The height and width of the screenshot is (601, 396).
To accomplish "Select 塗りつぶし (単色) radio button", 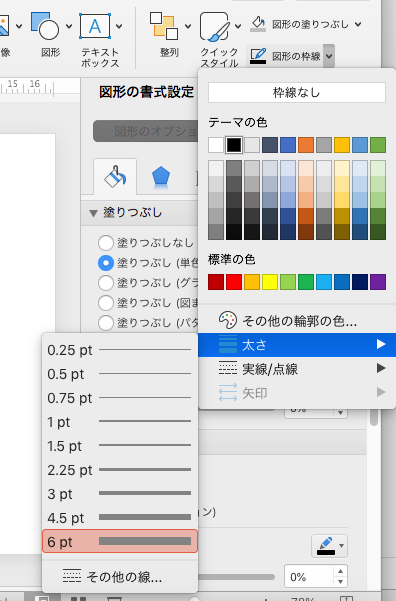I will (x=105, y=263).
